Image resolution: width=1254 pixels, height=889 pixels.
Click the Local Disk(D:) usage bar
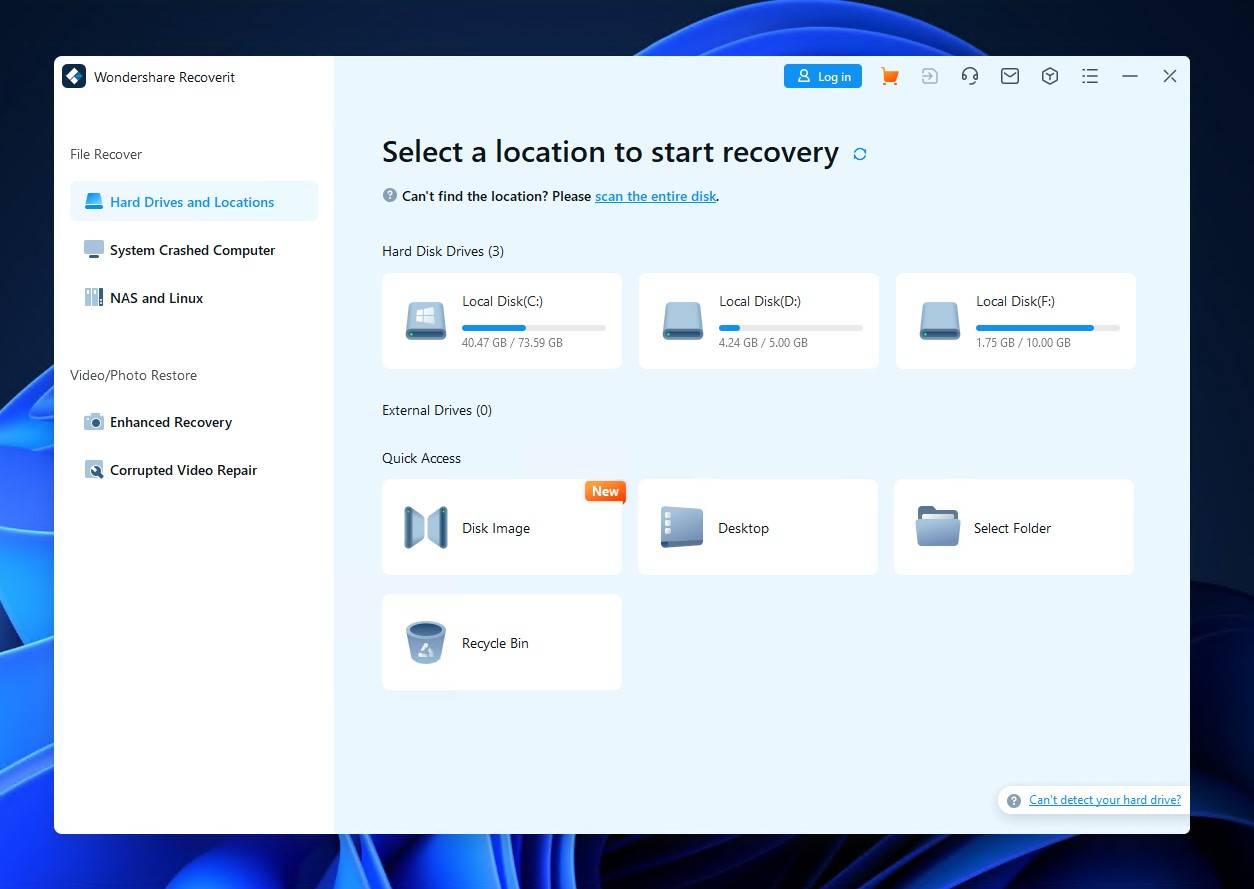coord(791,327)
